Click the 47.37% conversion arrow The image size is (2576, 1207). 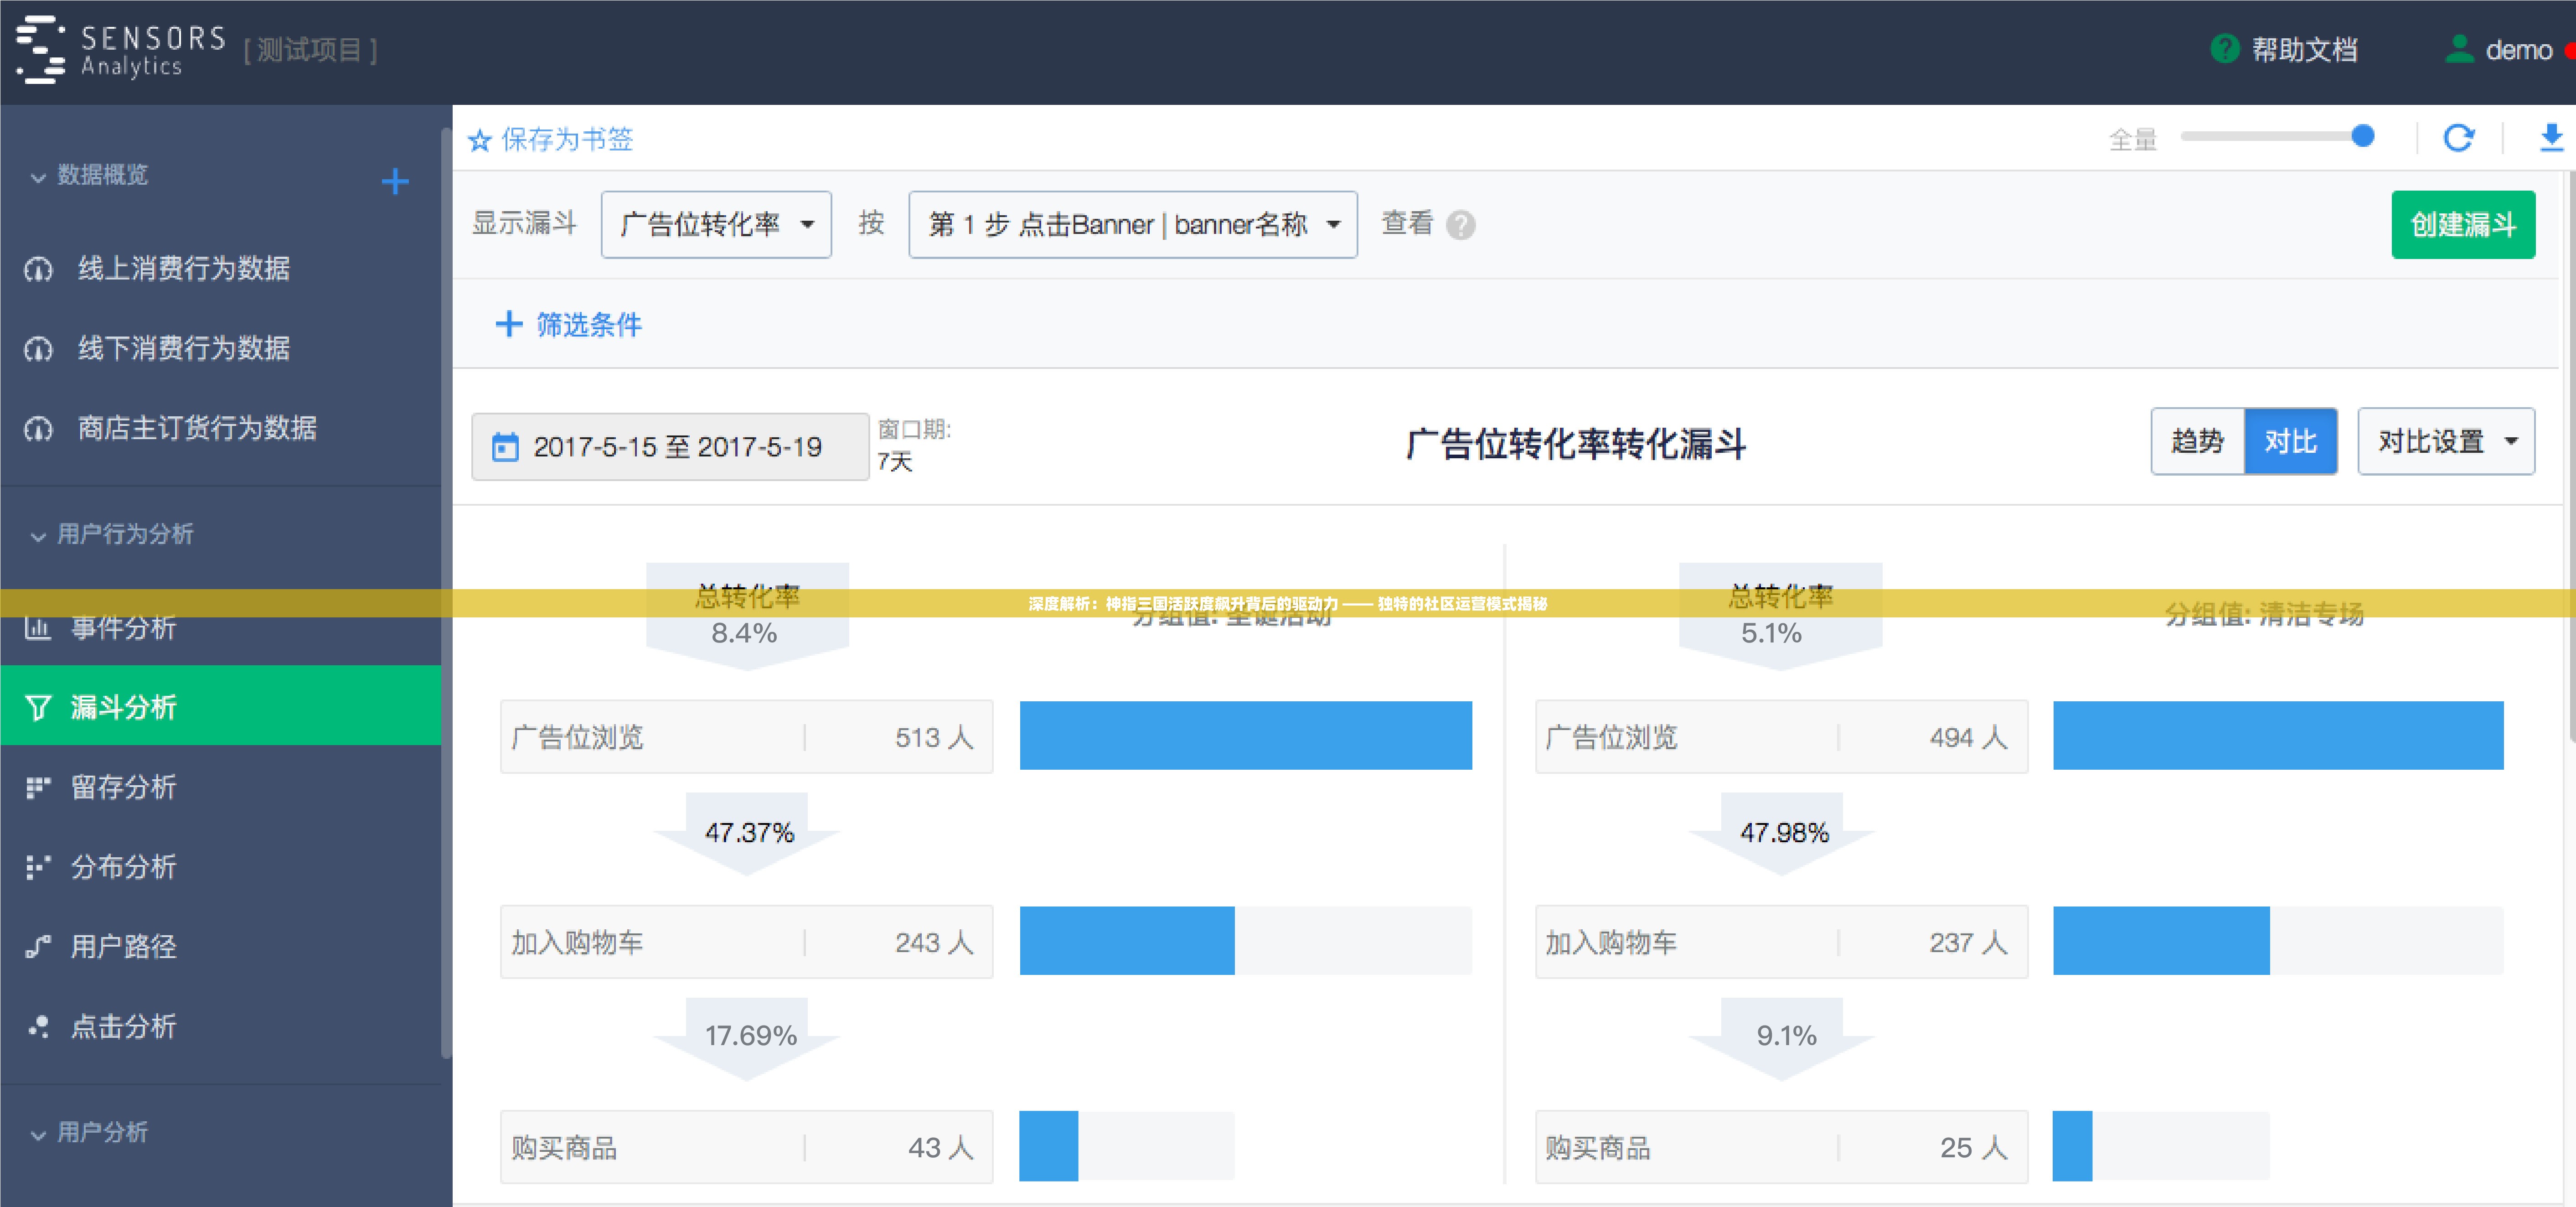[747, 835]
